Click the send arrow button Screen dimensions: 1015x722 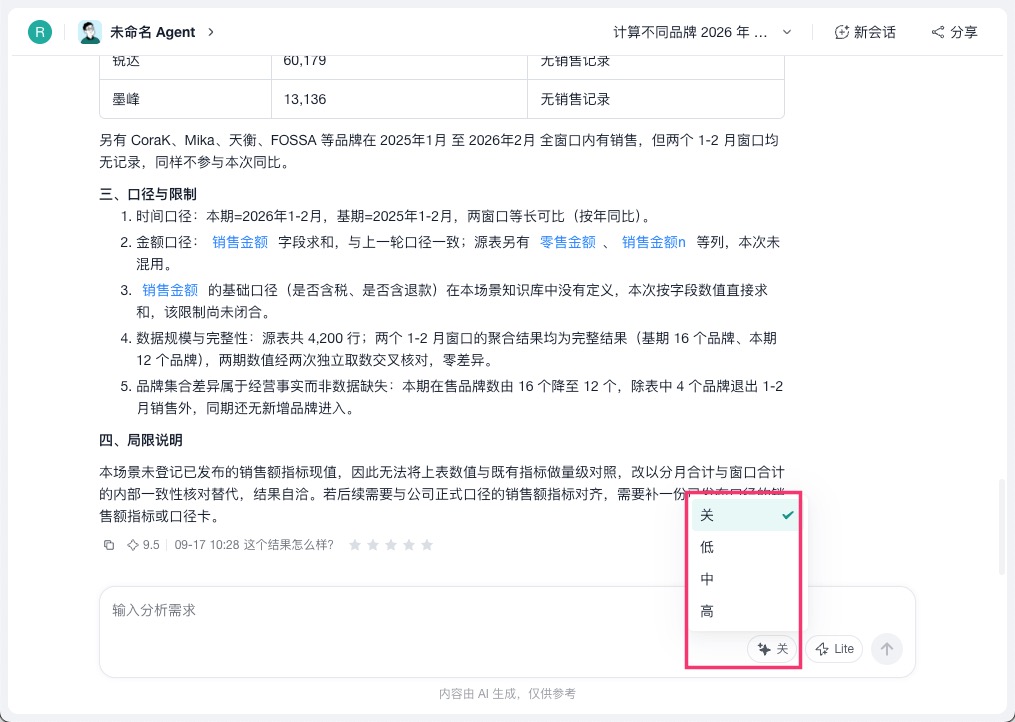pos(887,649)
